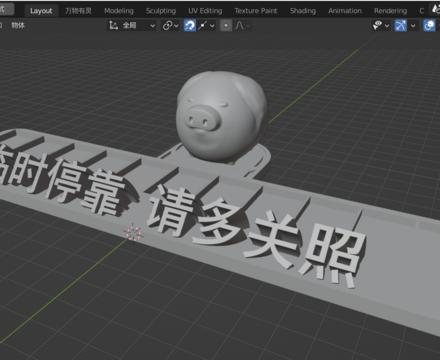Viewport: 440px width, 360px height.
Task: Click the transform orientation axes icon
Action: (x=113, y=26)
